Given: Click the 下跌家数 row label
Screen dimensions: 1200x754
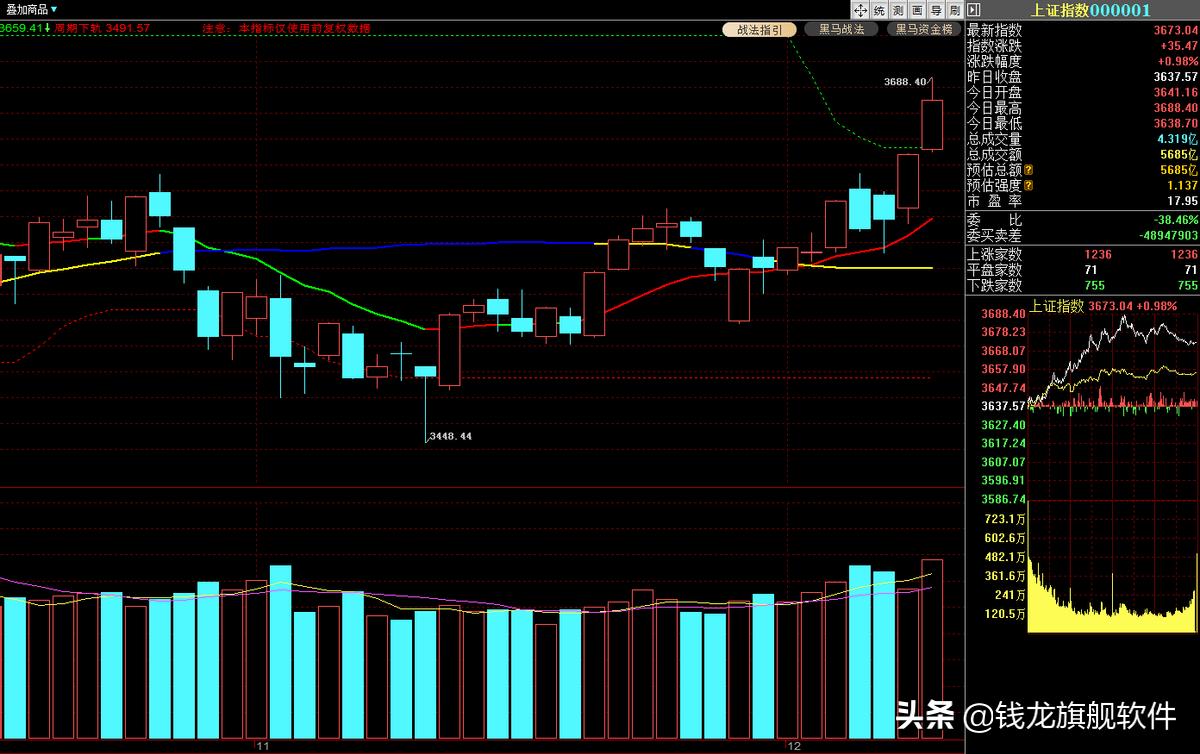Looking at the screenshot, I should (x=994, y=285).
